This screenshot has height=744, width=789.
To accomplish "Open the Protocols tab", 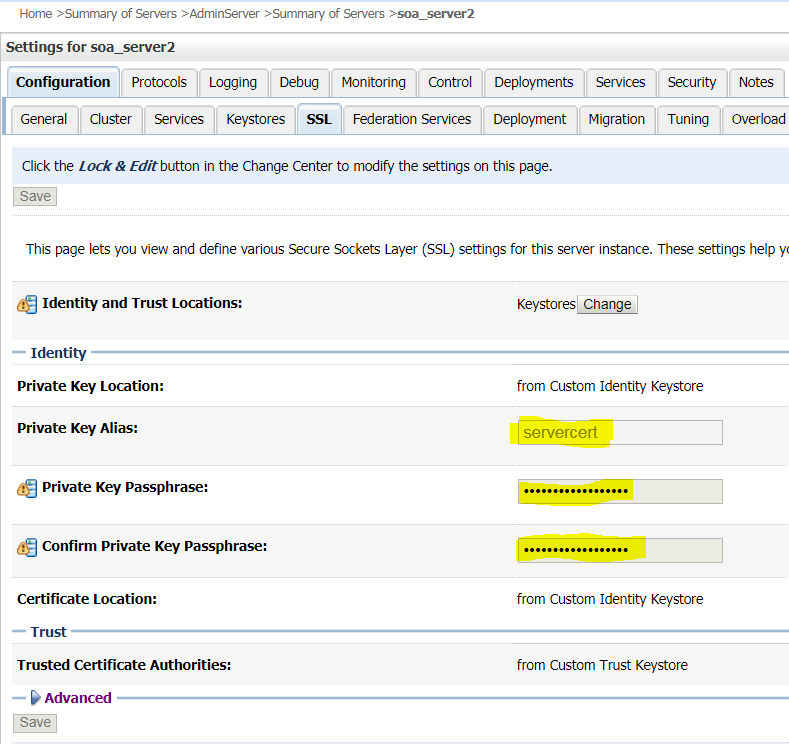I will pos(159,82).
